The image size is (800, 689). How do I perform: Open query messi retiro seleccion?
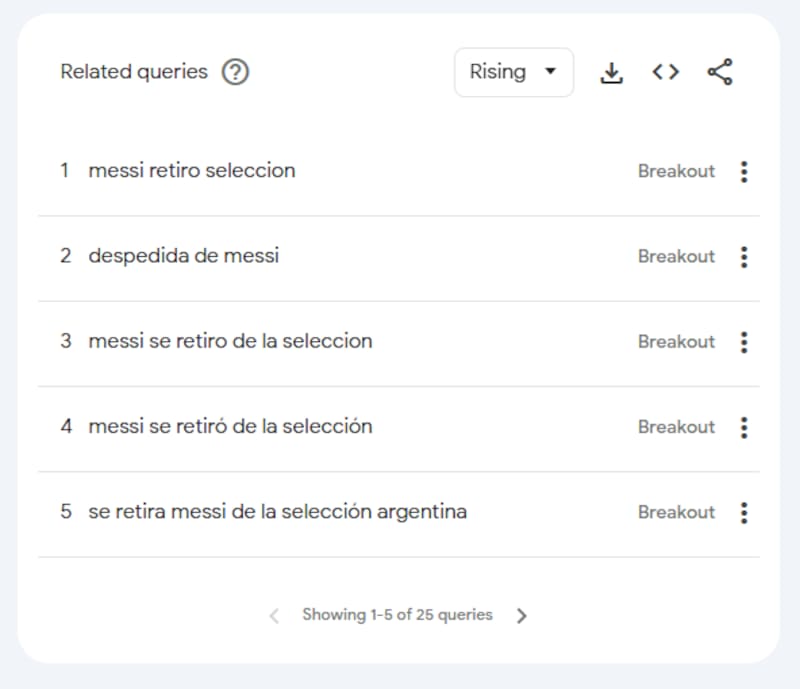(x=192, y=170)
